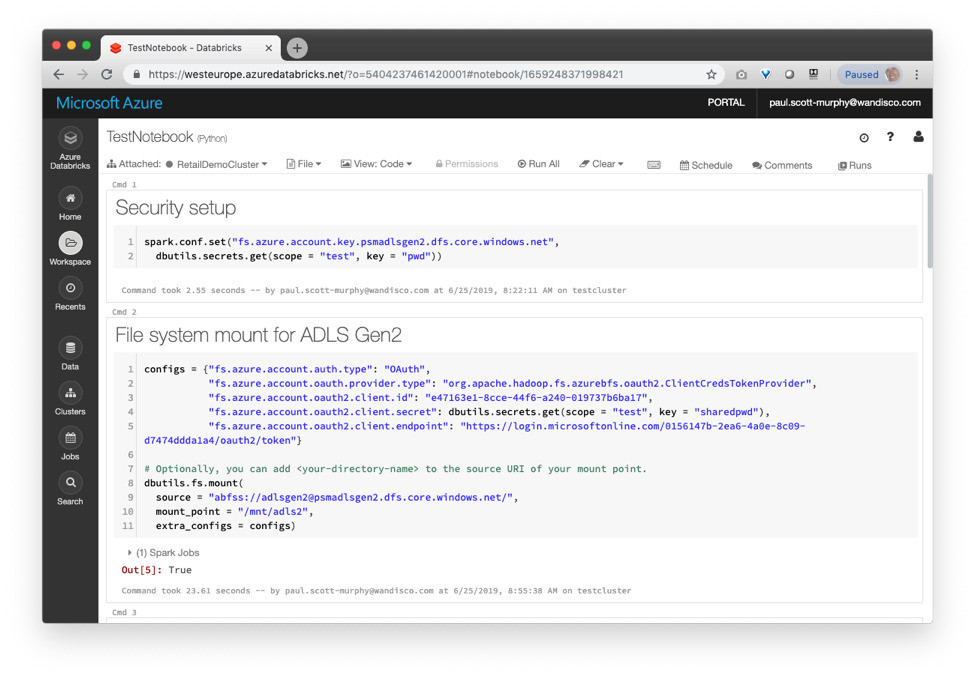The image size is (974, 677).
Task: Open the Workspace sidebar icon
Action: 70,243
